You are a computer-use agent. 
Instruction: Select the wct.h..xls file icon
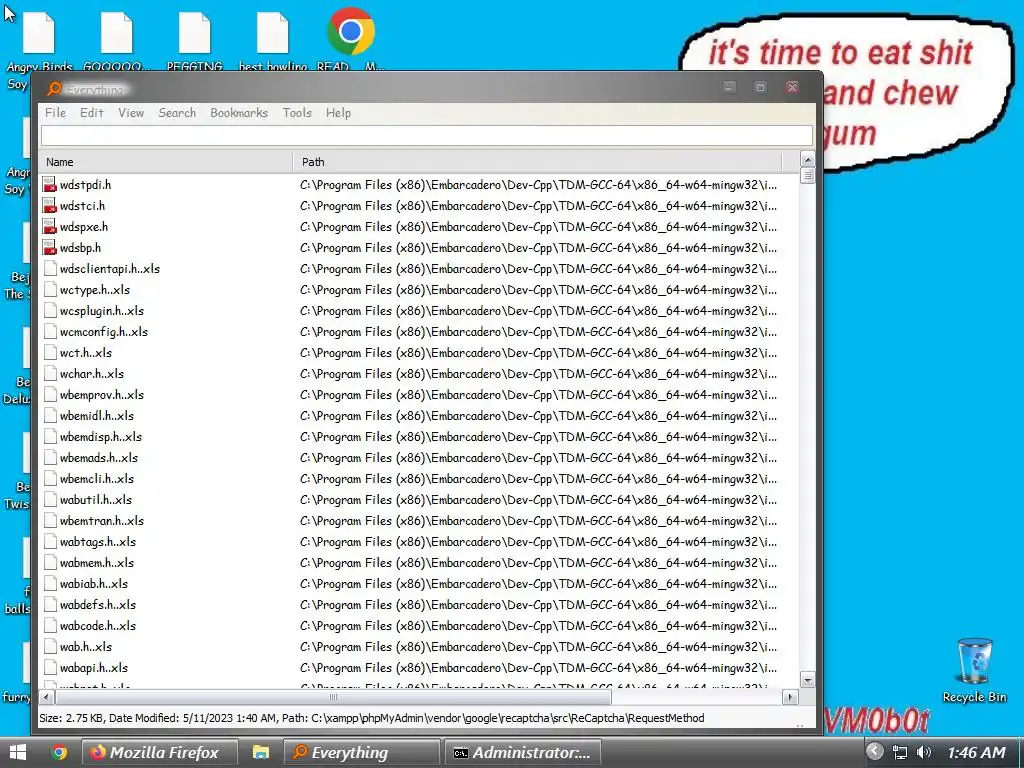(50, 353)
